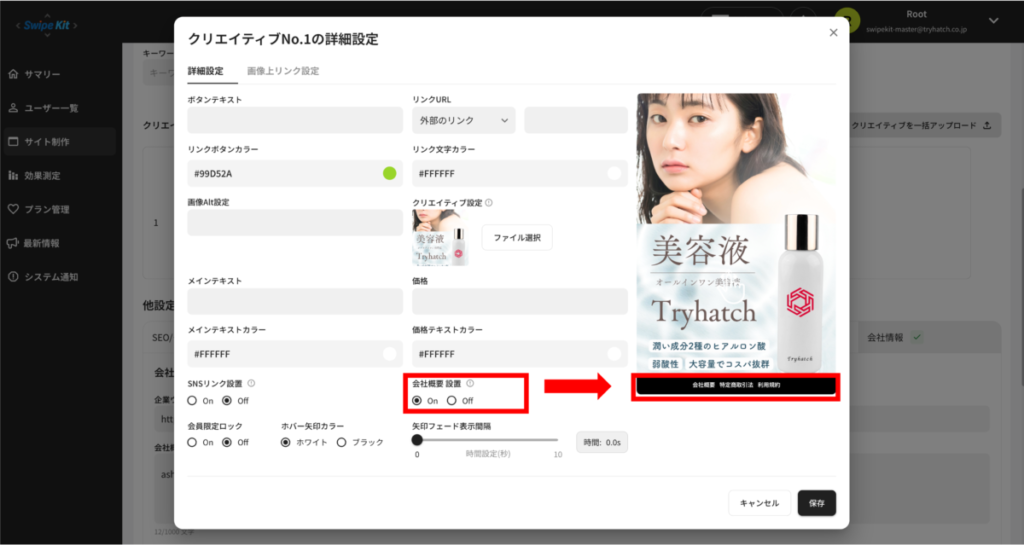Click the クリエイティブ設定 info help icon
Viewport: 1024px width, 545px height.
coord(489,203)
